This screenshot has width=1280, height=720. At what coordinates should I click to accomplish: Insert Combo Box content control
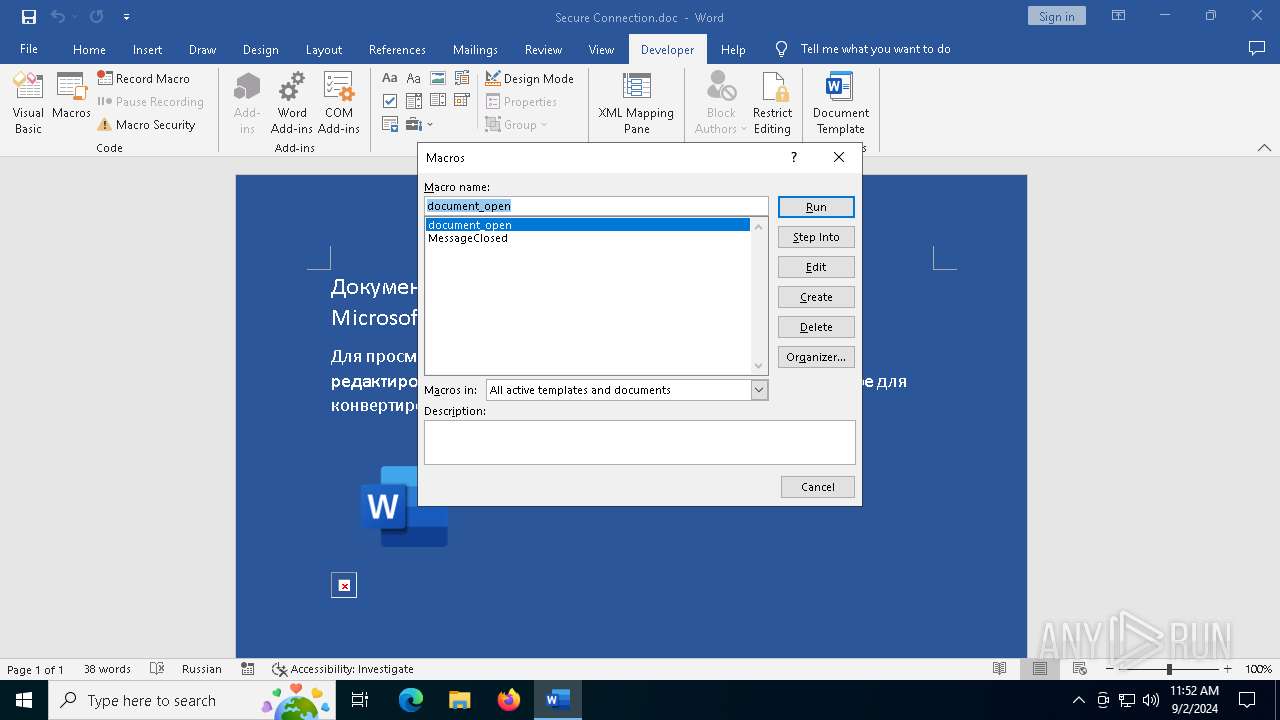click(414, 101)
